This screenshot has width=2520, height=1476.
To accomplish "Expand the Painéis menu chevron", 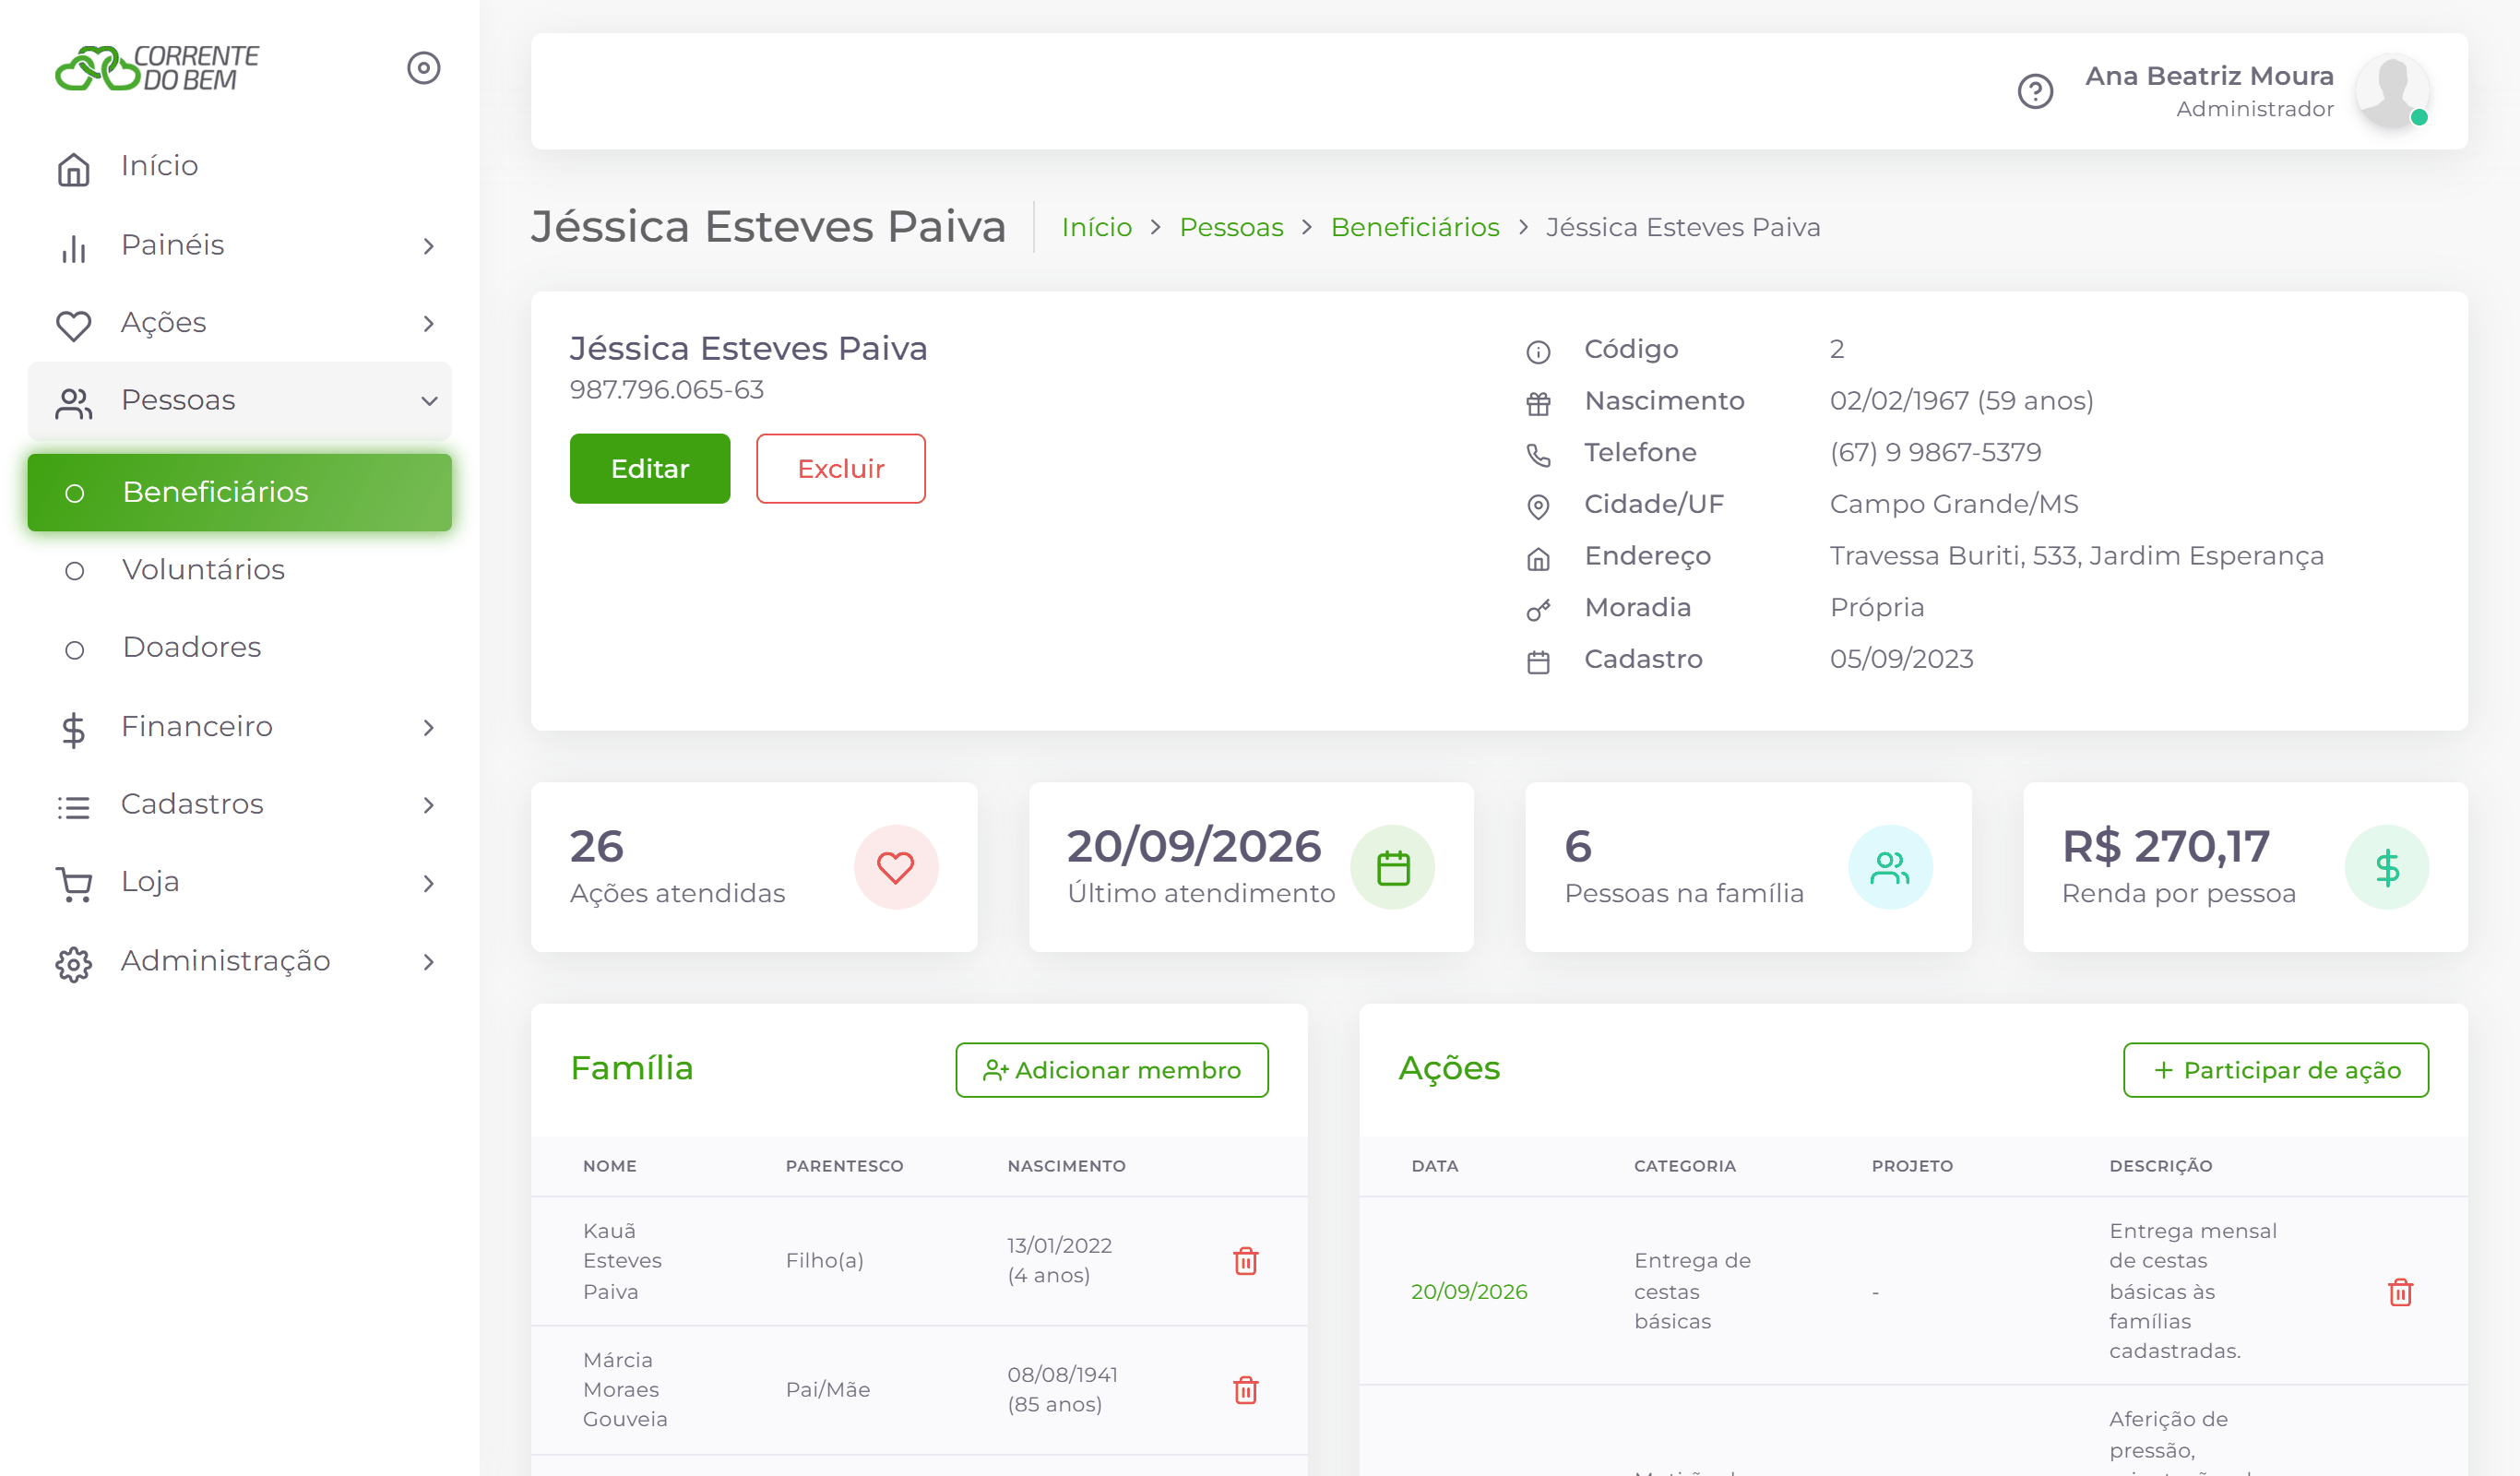I will pos(429,246).
